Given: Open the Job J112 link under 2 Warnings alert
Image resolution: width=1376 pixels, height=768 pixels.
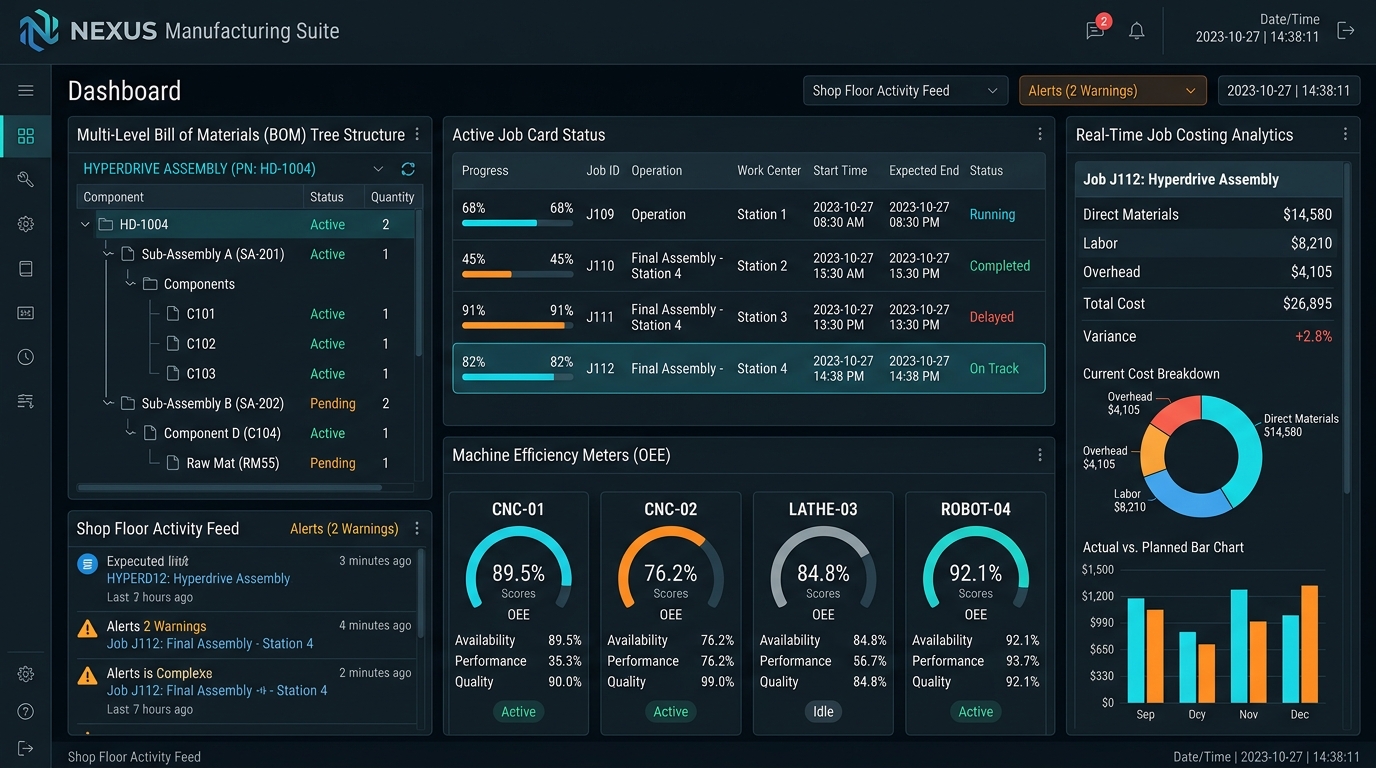Looking at the screenshot, I should tap(210, 644).
